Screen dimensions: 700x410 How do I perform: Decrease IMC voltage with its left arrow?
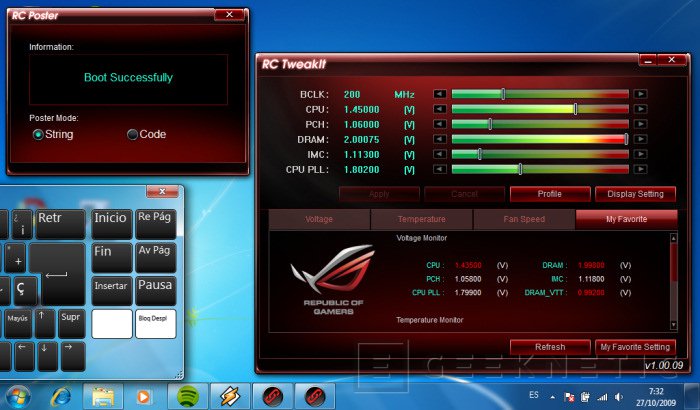coord(440,155)
